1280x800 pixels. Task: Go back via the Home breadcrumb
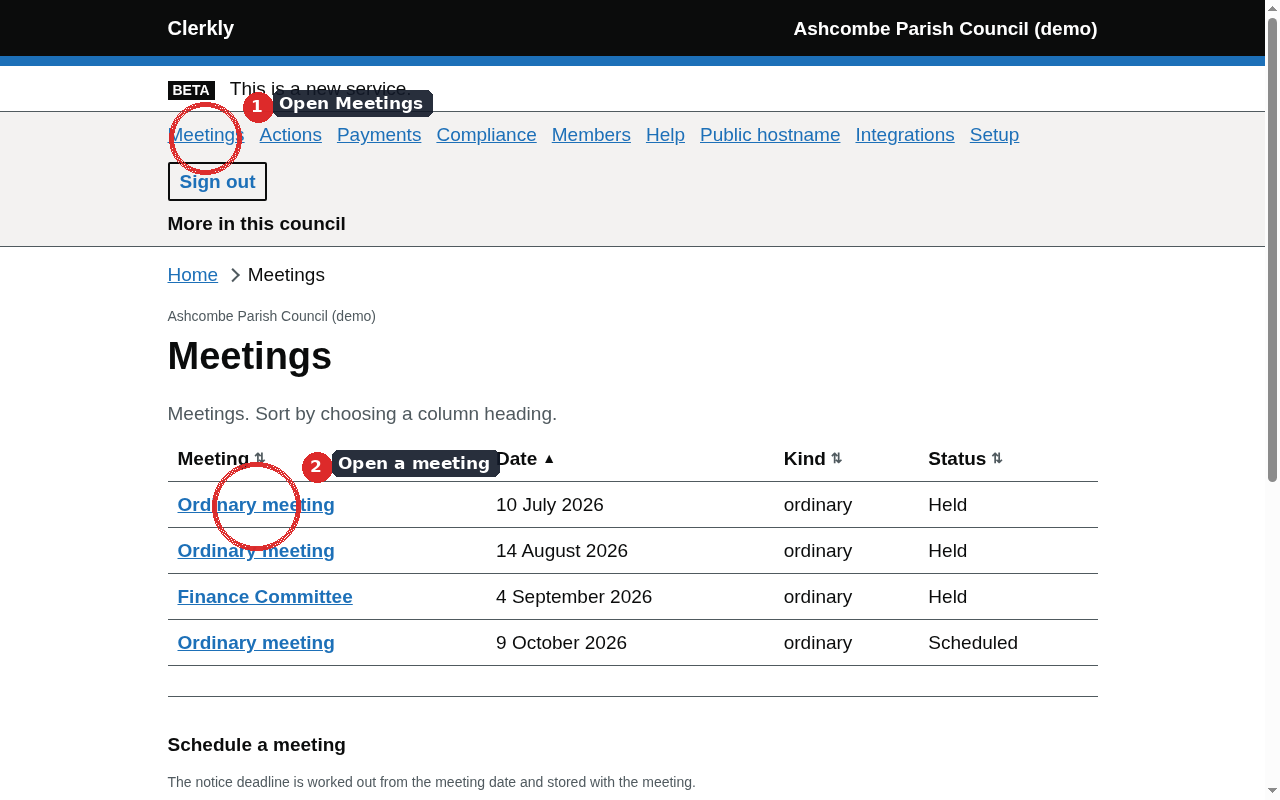(x=193, y=275)
